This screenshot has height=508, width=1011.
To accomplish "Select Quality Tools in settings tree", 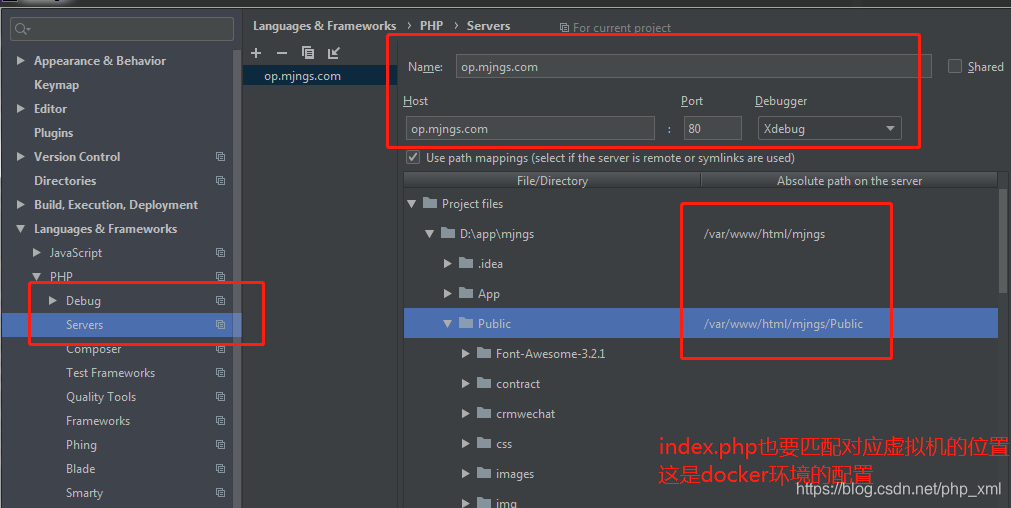I will pos(100,397).
